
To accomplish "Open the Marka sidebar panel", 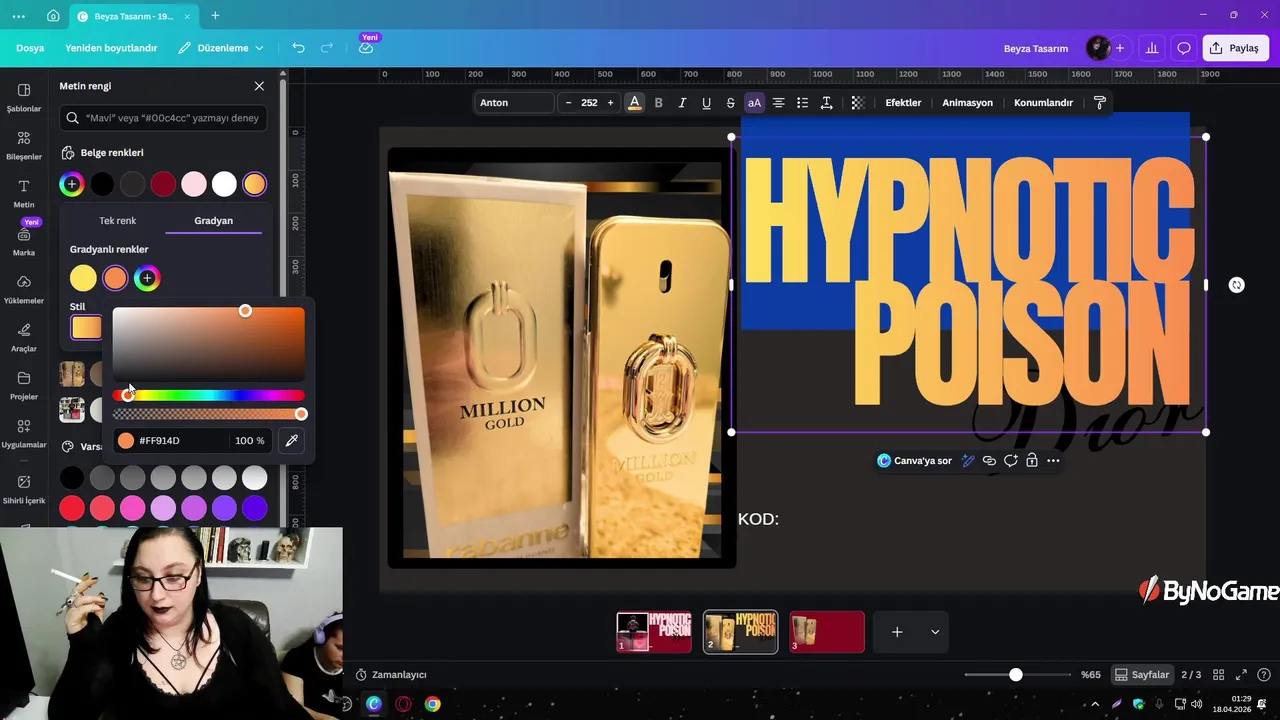I will (x=24, y=241).
